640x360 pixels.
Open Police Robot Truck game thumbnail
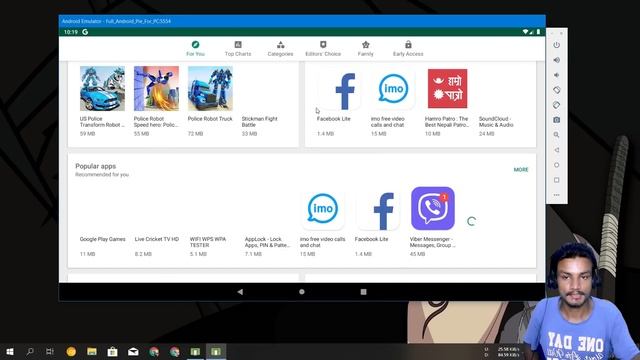tap(210, 89)
